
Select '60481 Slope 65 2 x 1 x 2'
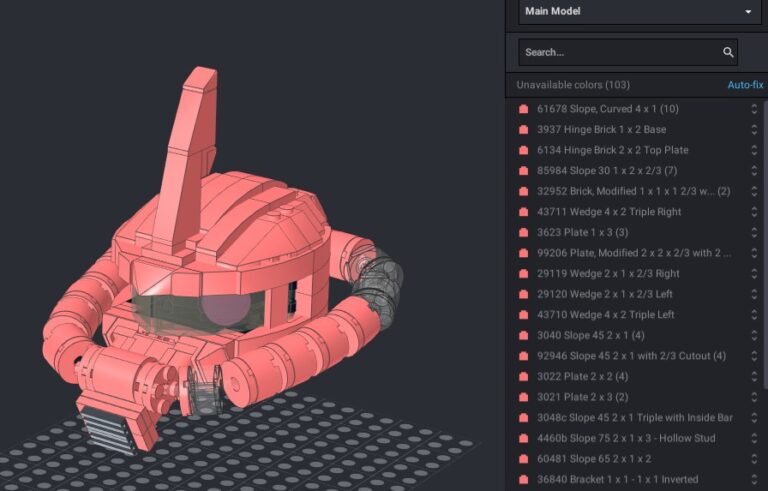[x=594, y=459]
